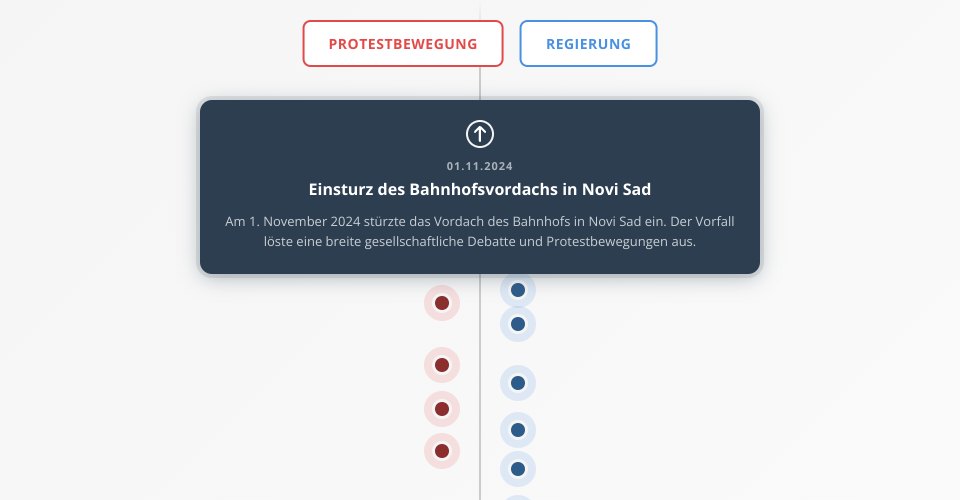Screen dimensions: 960x500
Task: Click the partially visible blue marker at bottom edge
Action: coord(518,497)
